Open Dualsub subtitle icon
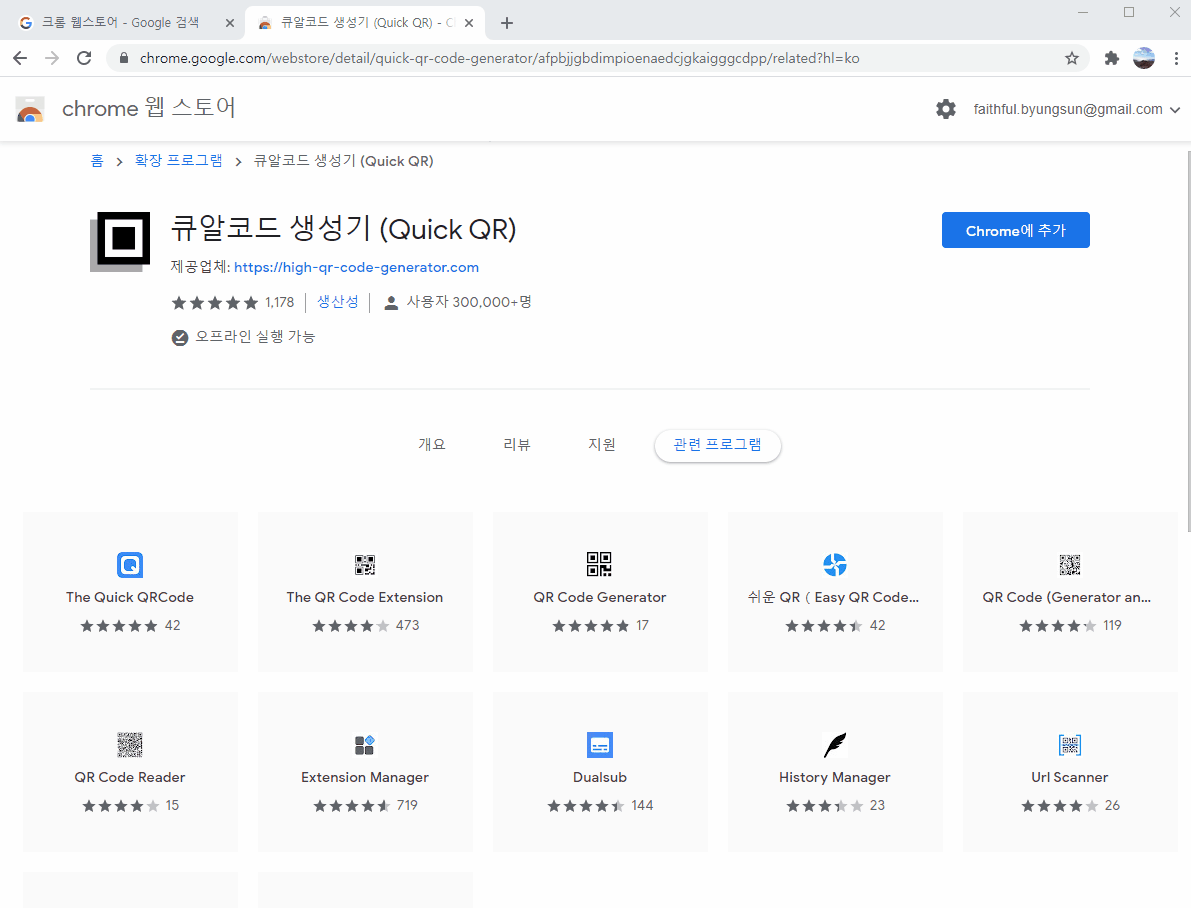The width and height of the screenshot is (1191, 908). tap(600, 745)
